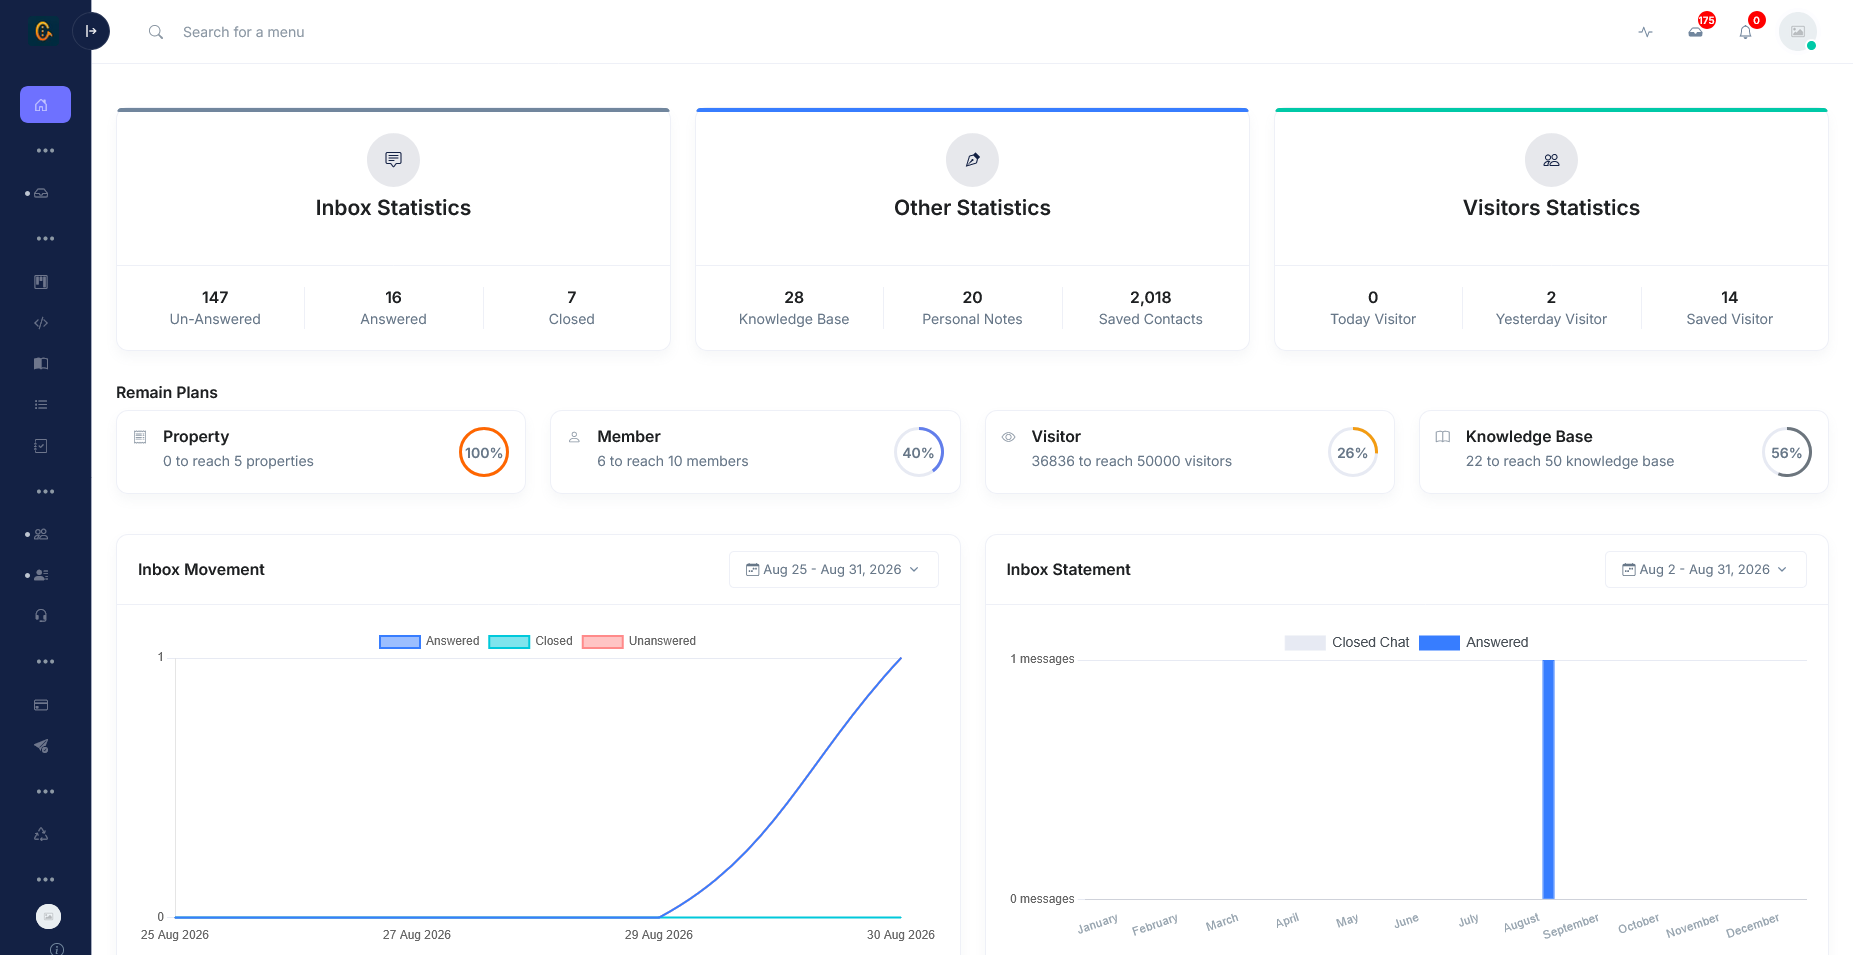Image resolution: width=1853 pixels, height=955 pixels.
Task: Click the 147 Un-Answered statistic
Action: tap(215, 308)
